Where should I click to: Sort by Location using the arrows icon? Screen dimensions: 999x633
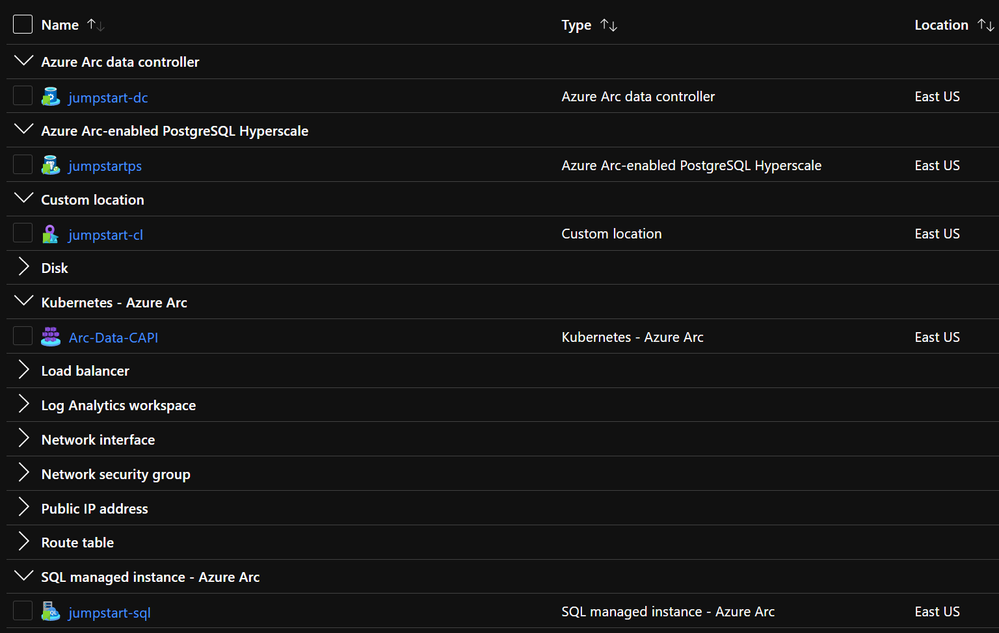[986, 25]
